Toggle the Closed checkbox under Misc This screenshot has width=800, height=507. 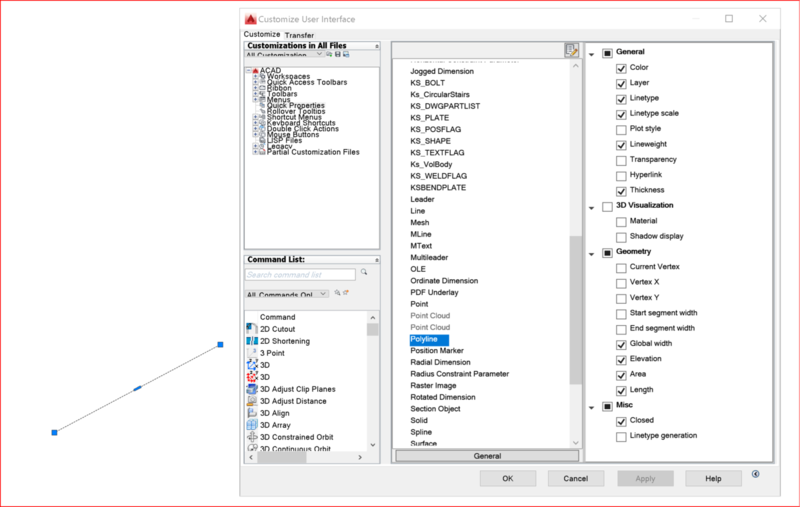click(621, 421)
